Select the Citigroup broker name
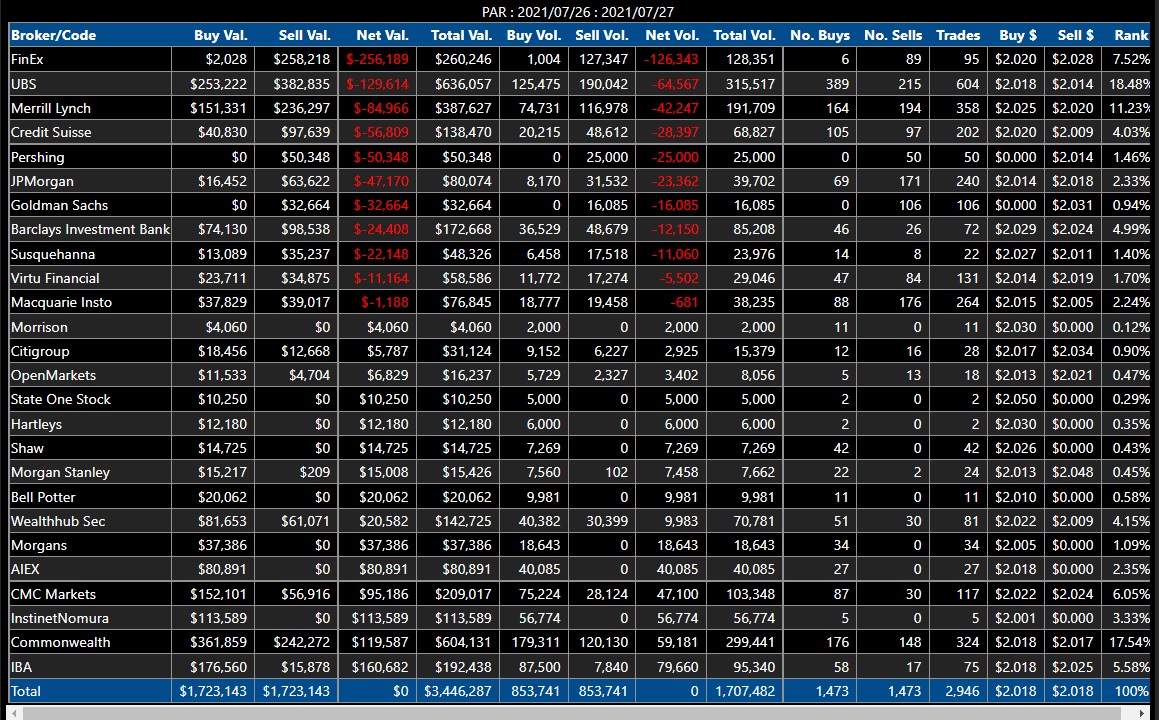 (40, 351)
